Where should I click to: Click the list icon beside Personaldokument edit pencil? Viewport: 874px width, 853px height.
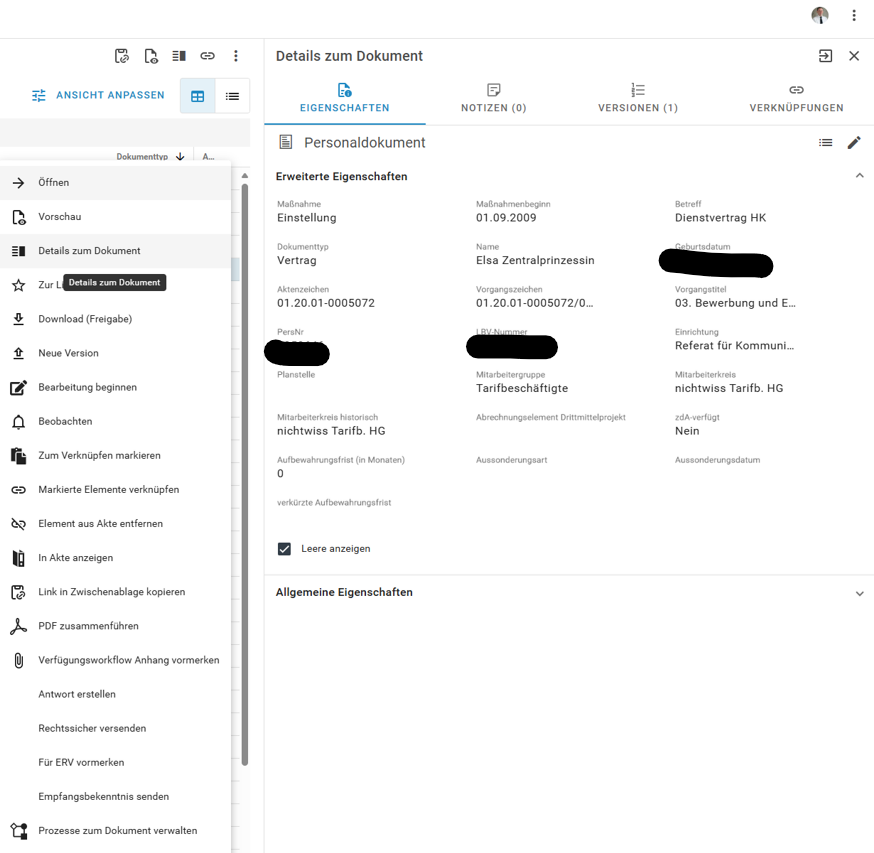pyautogui.click(x=825, y=143)
